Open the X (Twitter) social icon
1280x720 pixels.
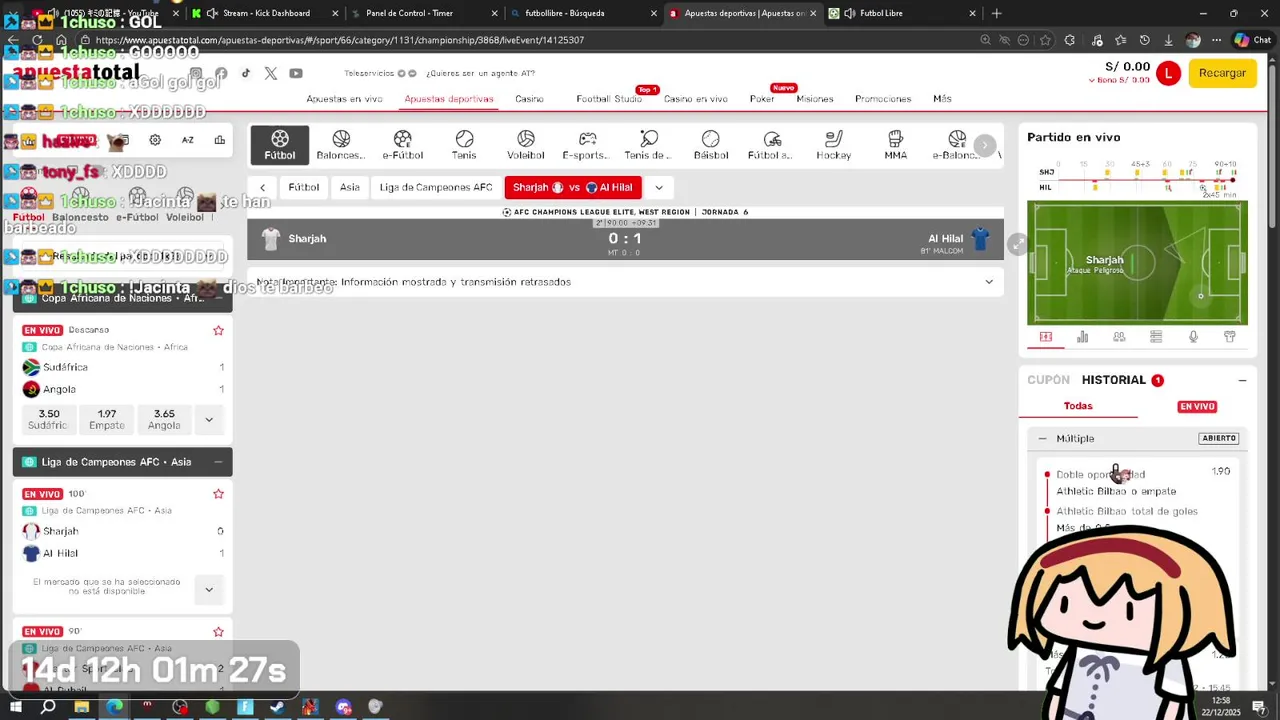click(x=271, y=73)
